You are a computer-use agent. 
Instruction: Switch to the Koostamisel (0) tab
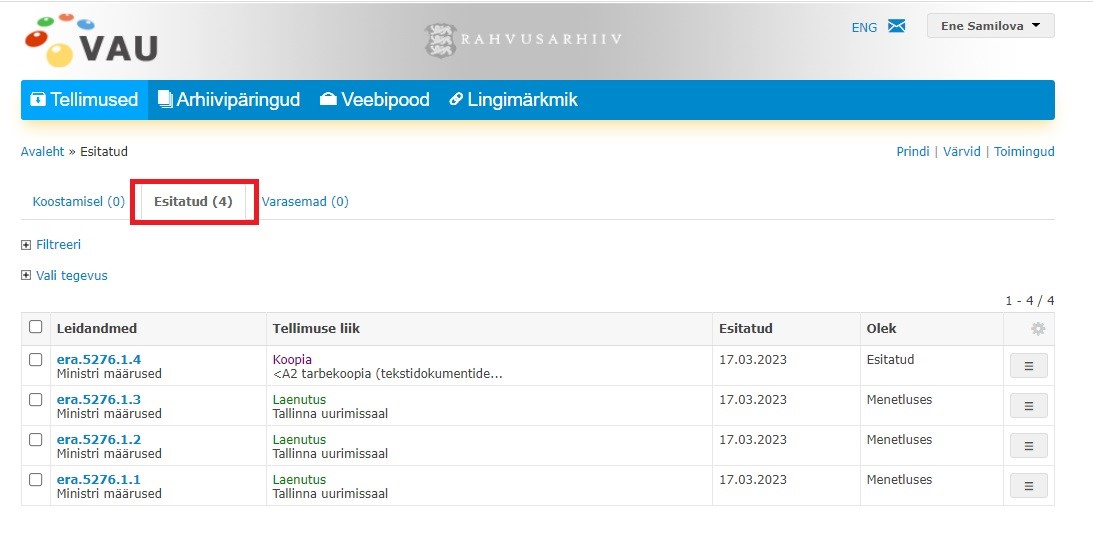tap(78, 201)
